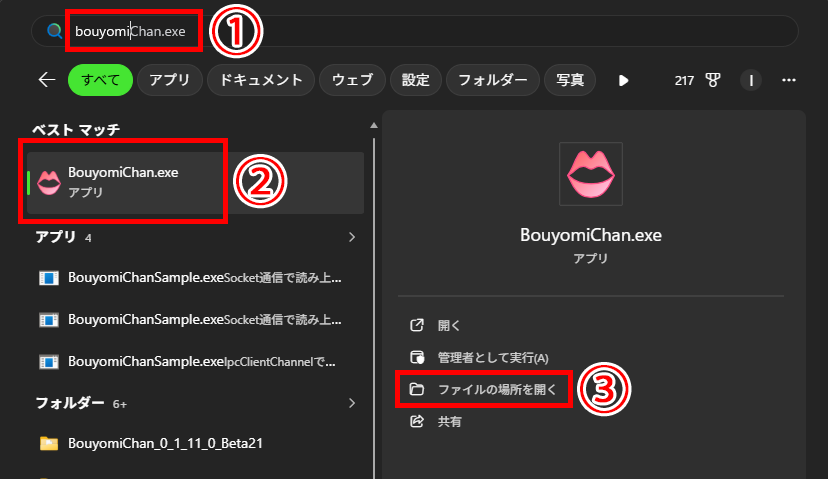Open the rewards trophy icon
This screenshot has width=828, height=479.
[x=713, y=80]
